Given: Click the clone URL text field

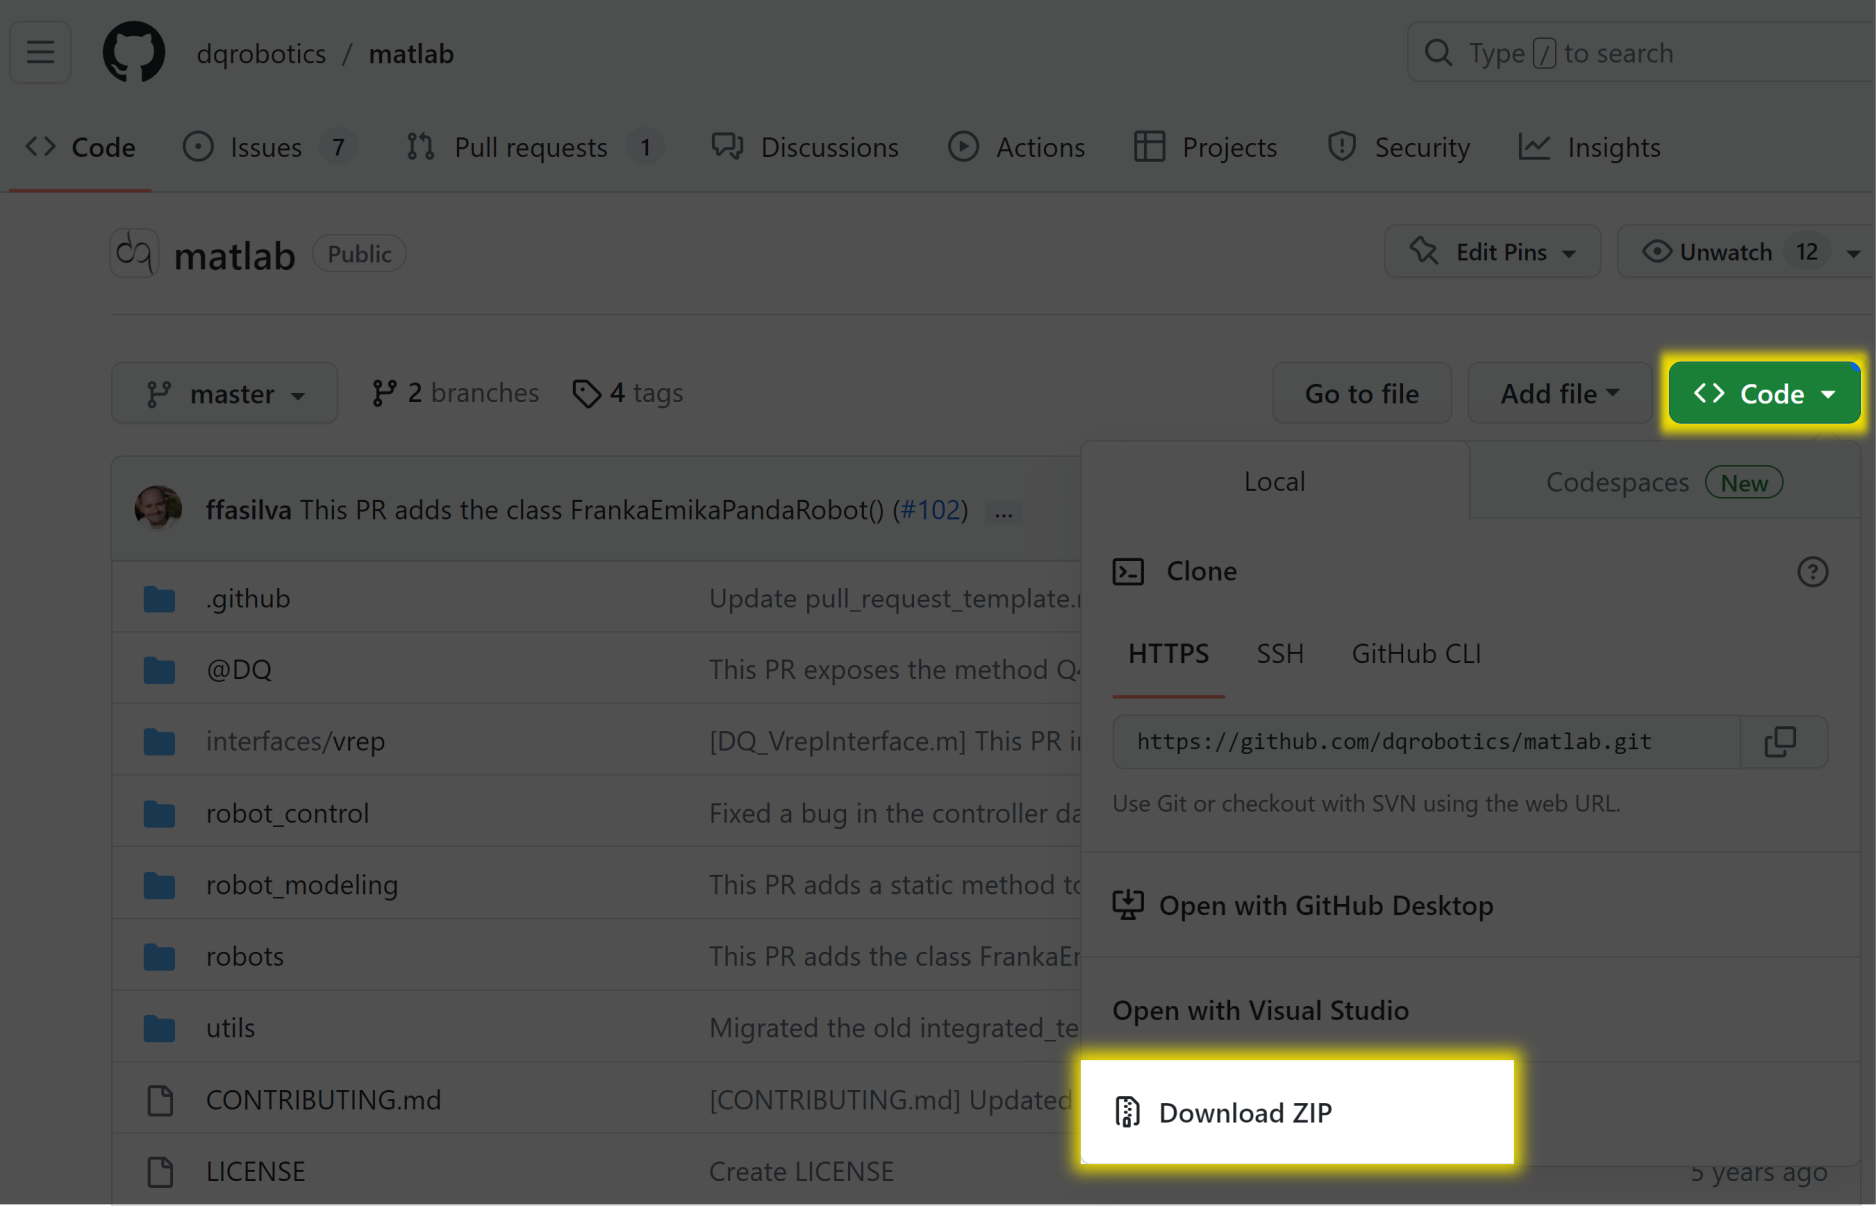Looking at the screenshot, I should click(1426, 741).
